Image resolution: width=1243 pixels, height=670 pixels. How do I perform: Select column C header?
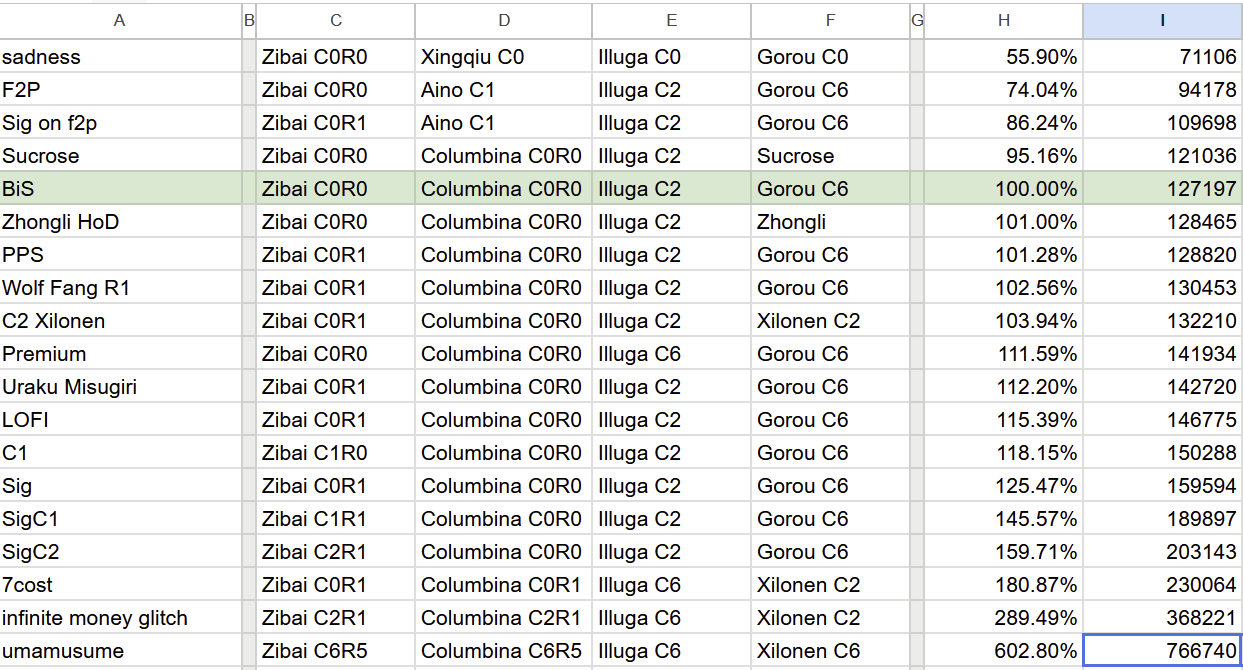coord(335,20)
